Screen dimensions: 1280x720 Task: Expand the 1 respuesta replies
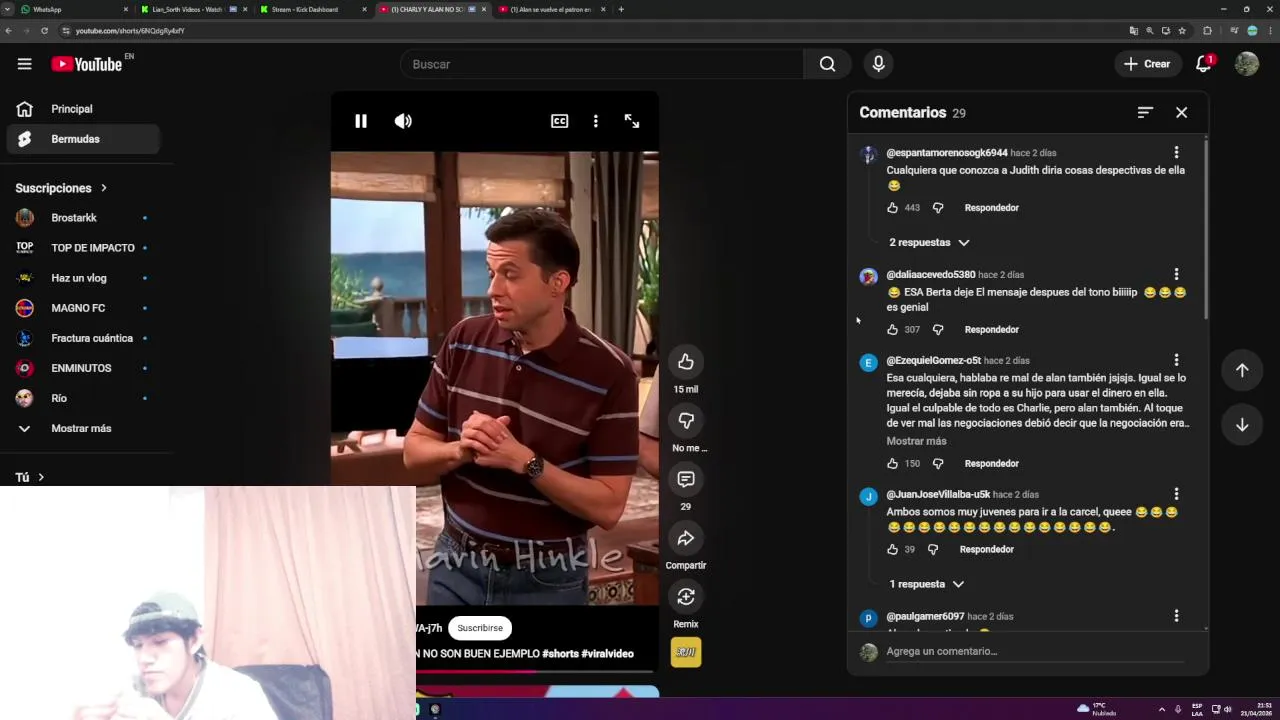pyautogui.click(x=926, y=584)
